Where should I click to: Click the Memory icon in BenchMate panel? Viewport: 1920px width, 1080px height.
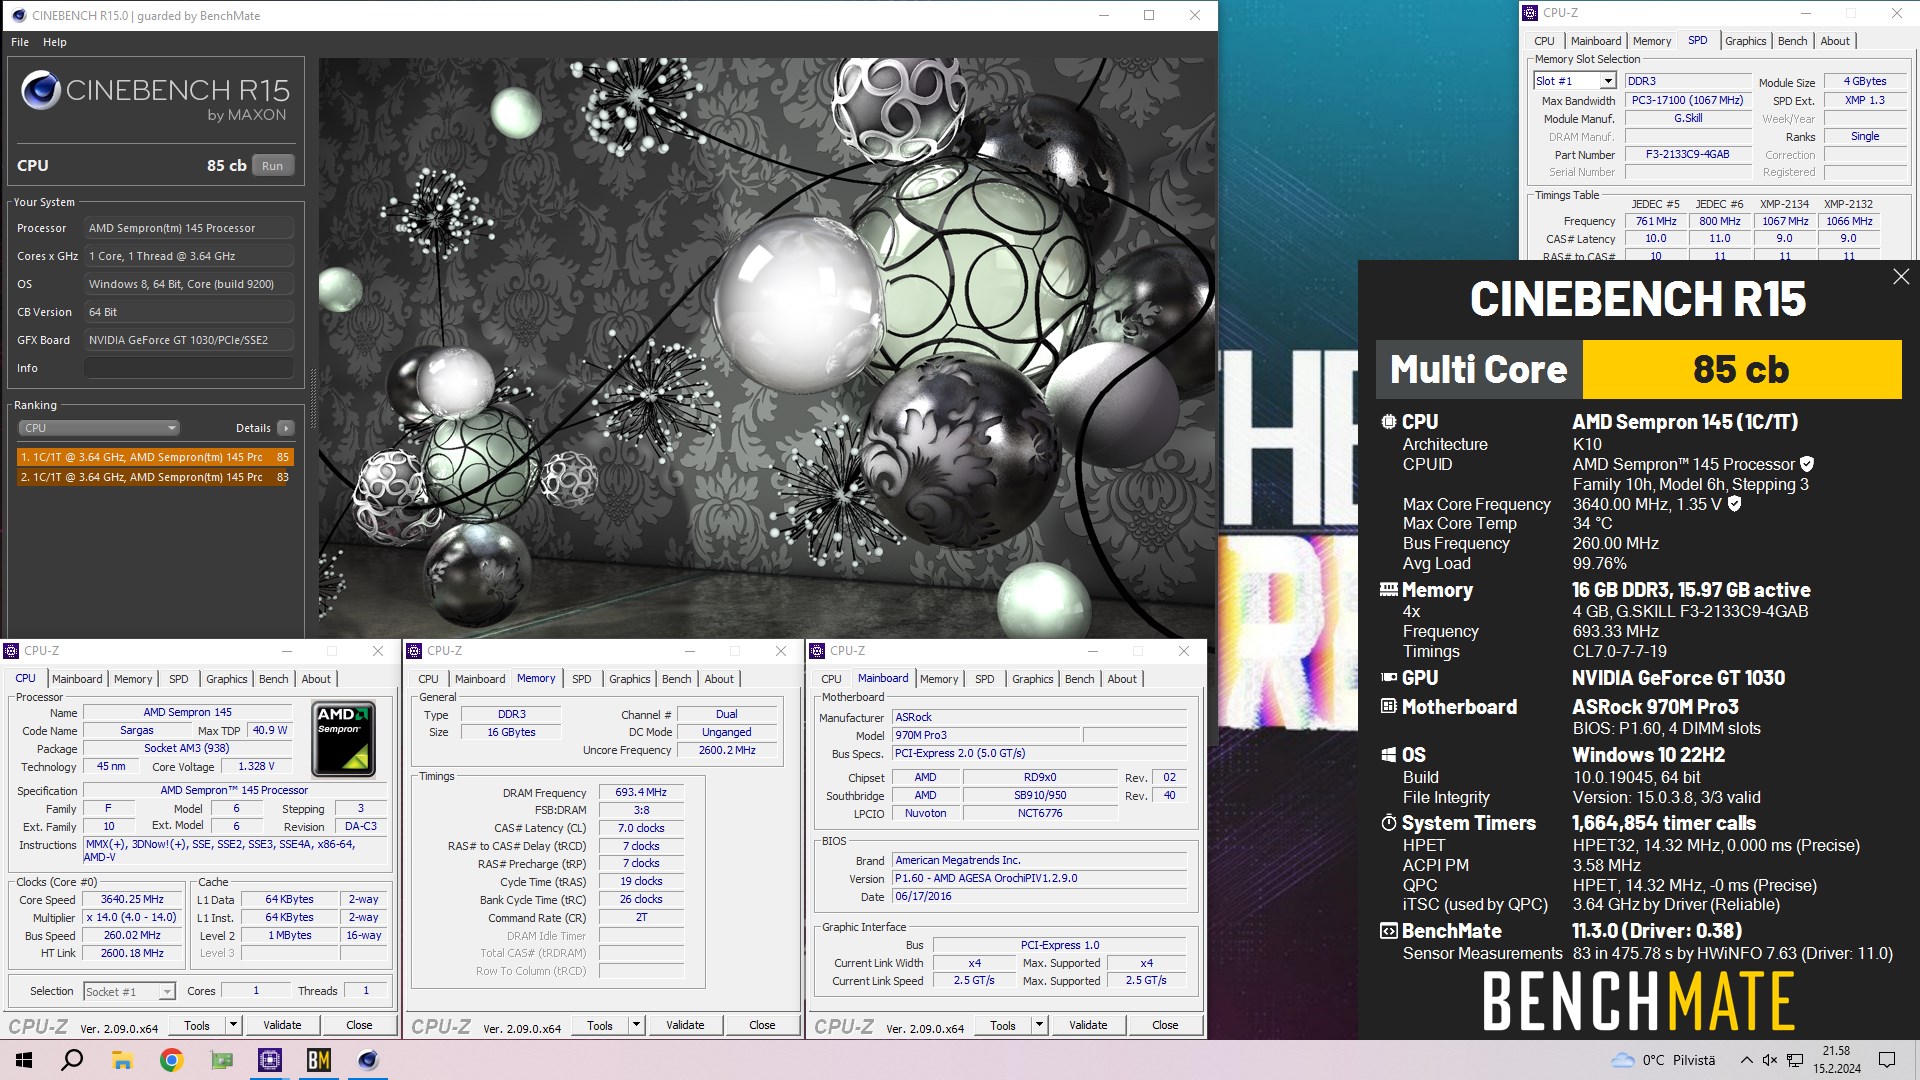pos(1389,590)
